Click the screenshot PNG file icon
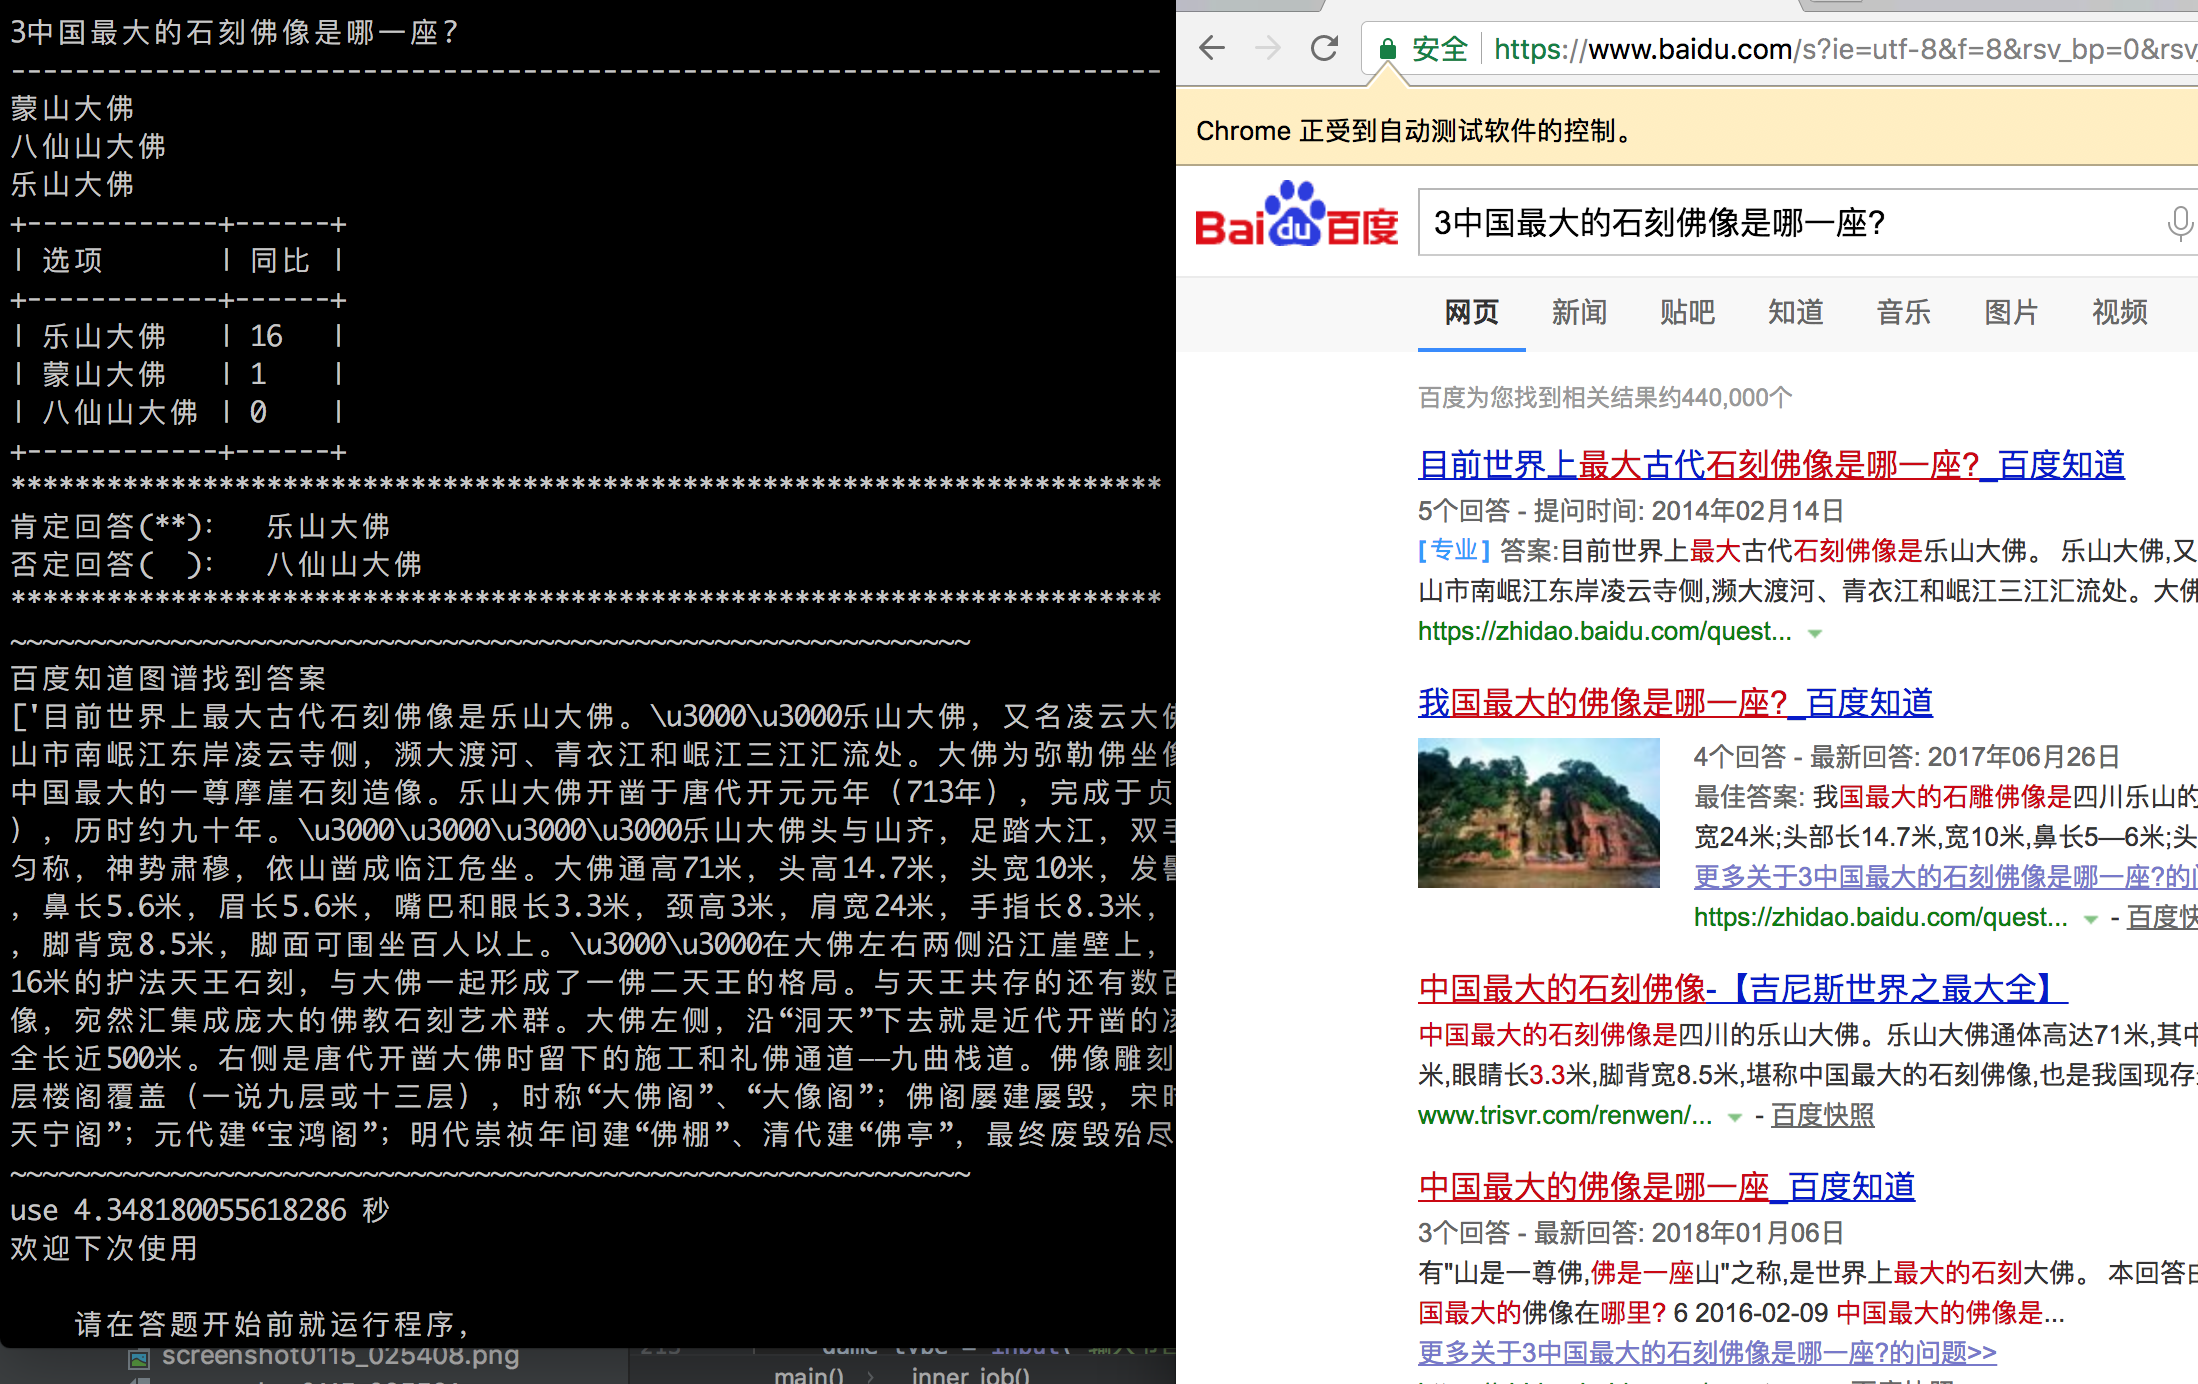 (139, 1359)
